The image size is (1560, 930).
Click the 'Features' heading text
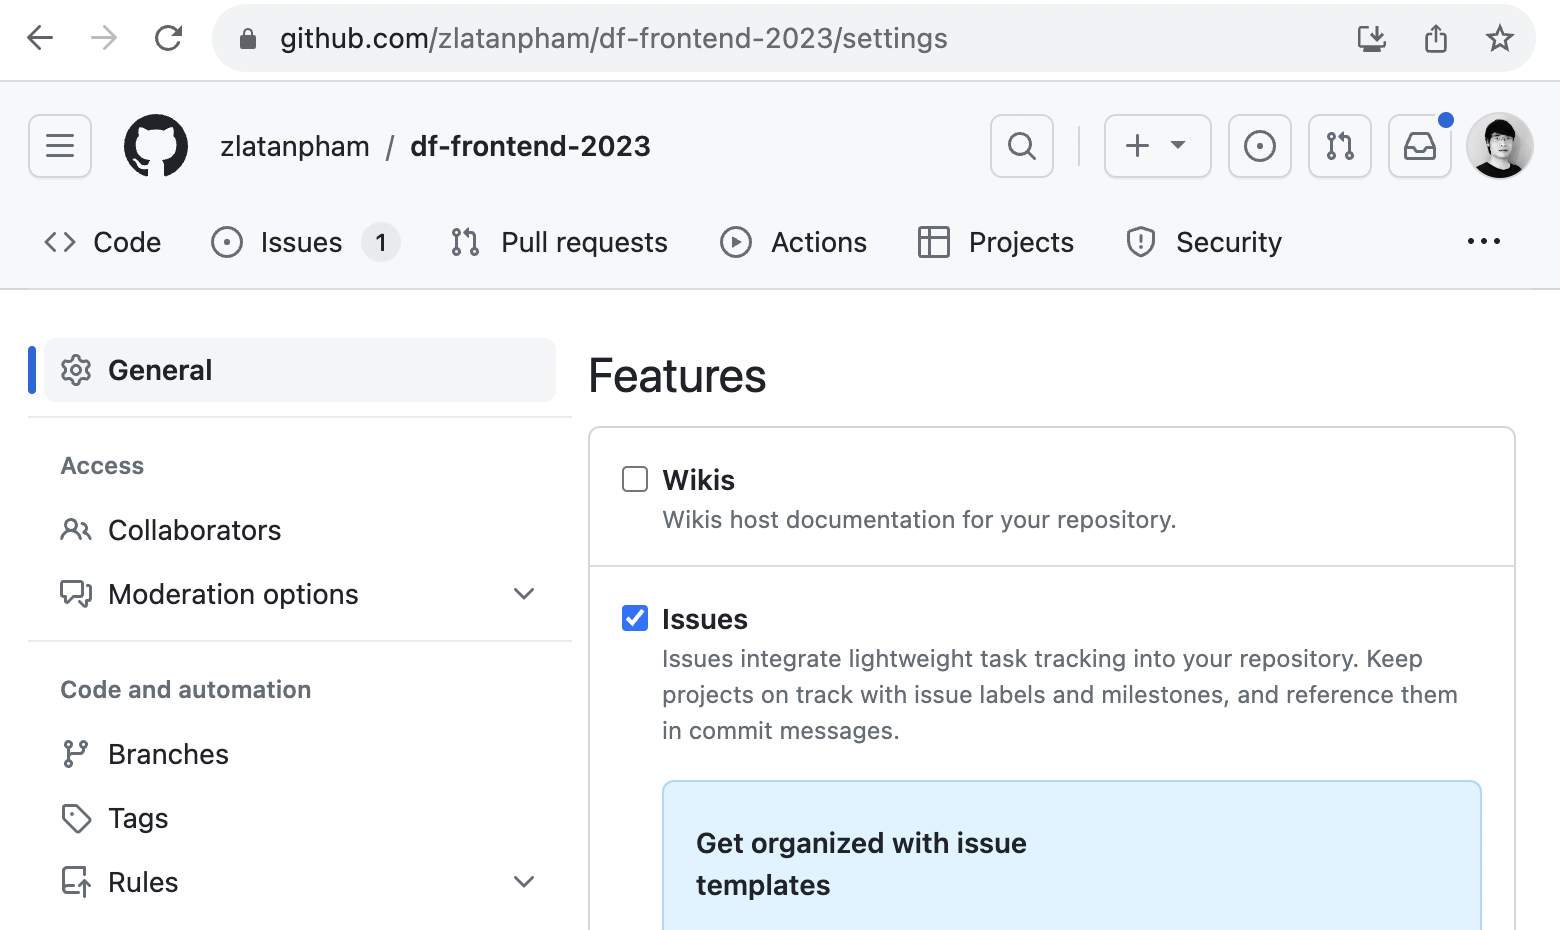[x=677, y=376]
